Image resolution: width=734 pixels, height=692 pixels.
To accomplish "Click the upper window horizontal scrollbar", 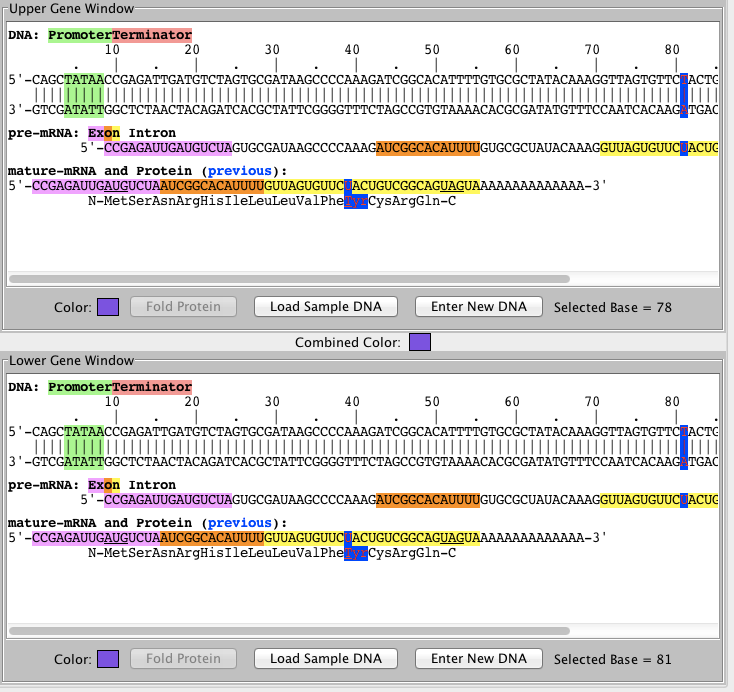I will click(x=288, y=279).
